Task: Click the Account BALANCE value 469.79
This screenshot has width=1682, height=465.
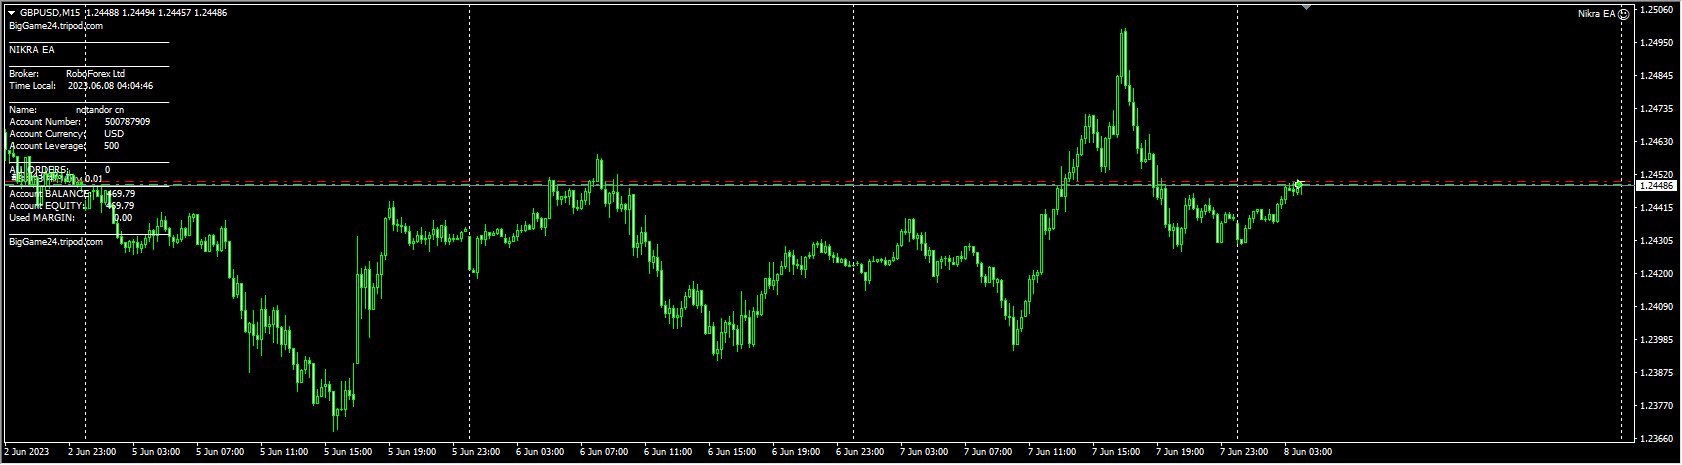Action: tap(120, 194)
